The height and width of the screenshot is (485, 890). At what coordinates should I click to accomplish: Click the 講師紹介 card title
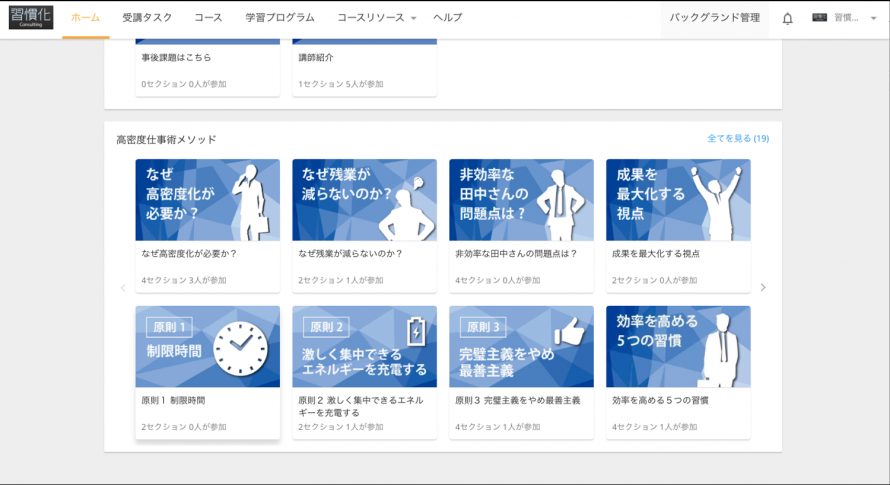point(316,57)
